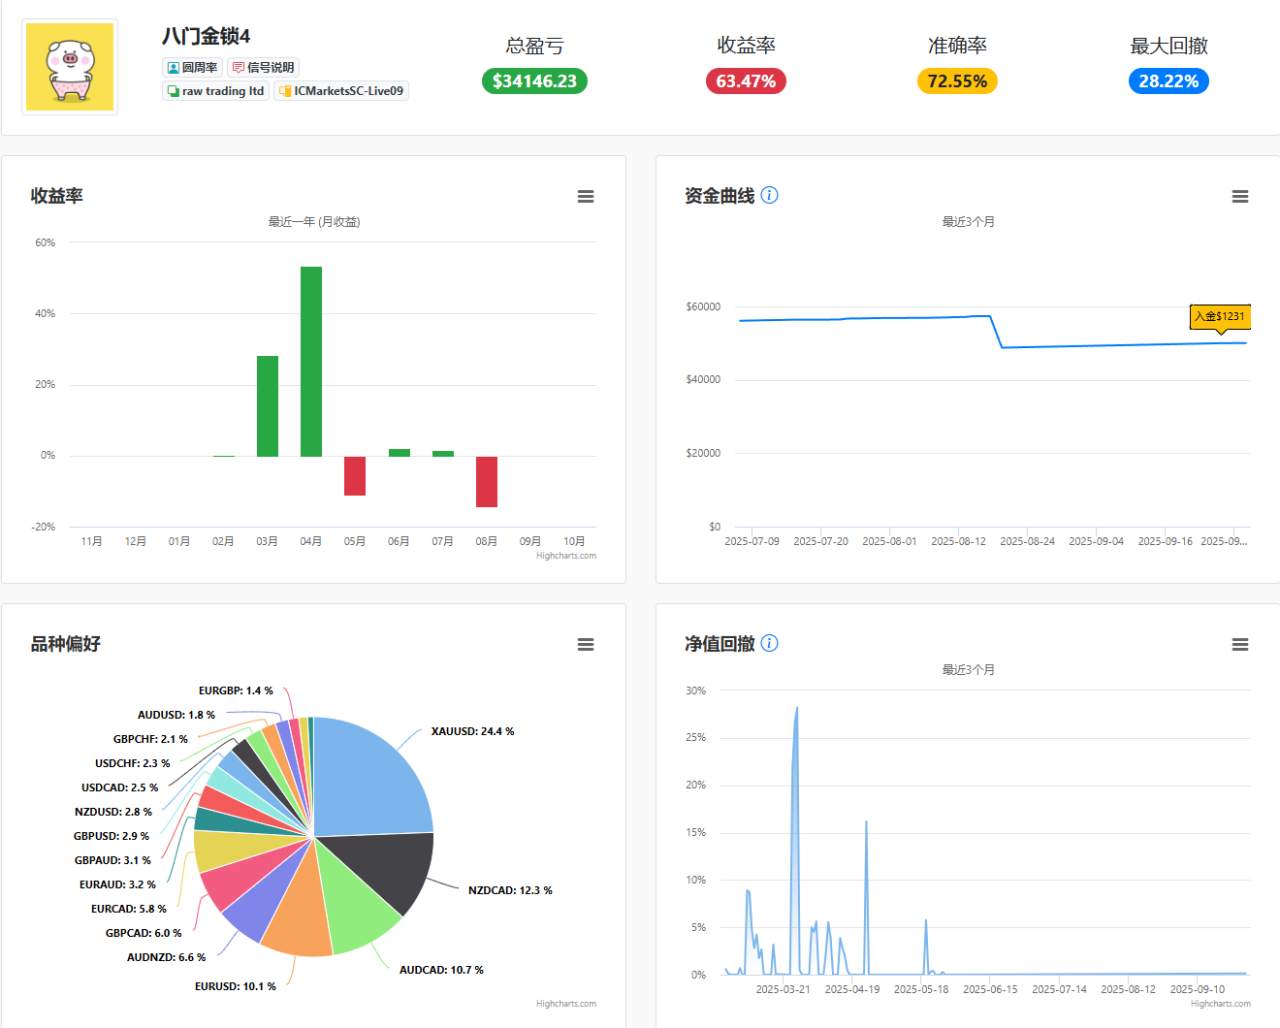Click the info icon beside 资金曲线
Screen dimensions: 1280x1028
(x=769, y=195)
